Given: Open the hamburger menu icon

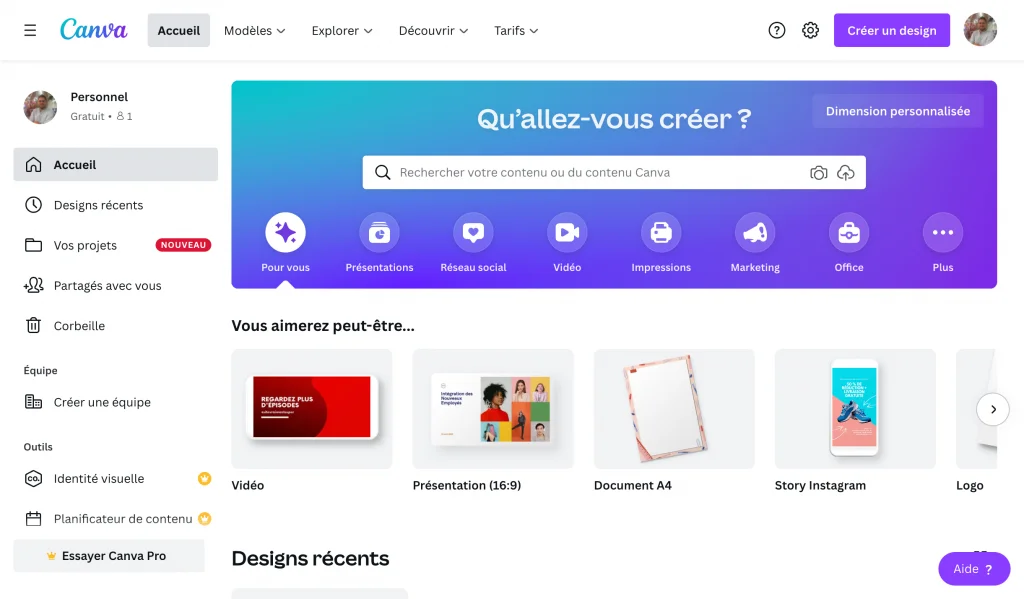Looking at the screenshot, I should (x=30, y=30).
